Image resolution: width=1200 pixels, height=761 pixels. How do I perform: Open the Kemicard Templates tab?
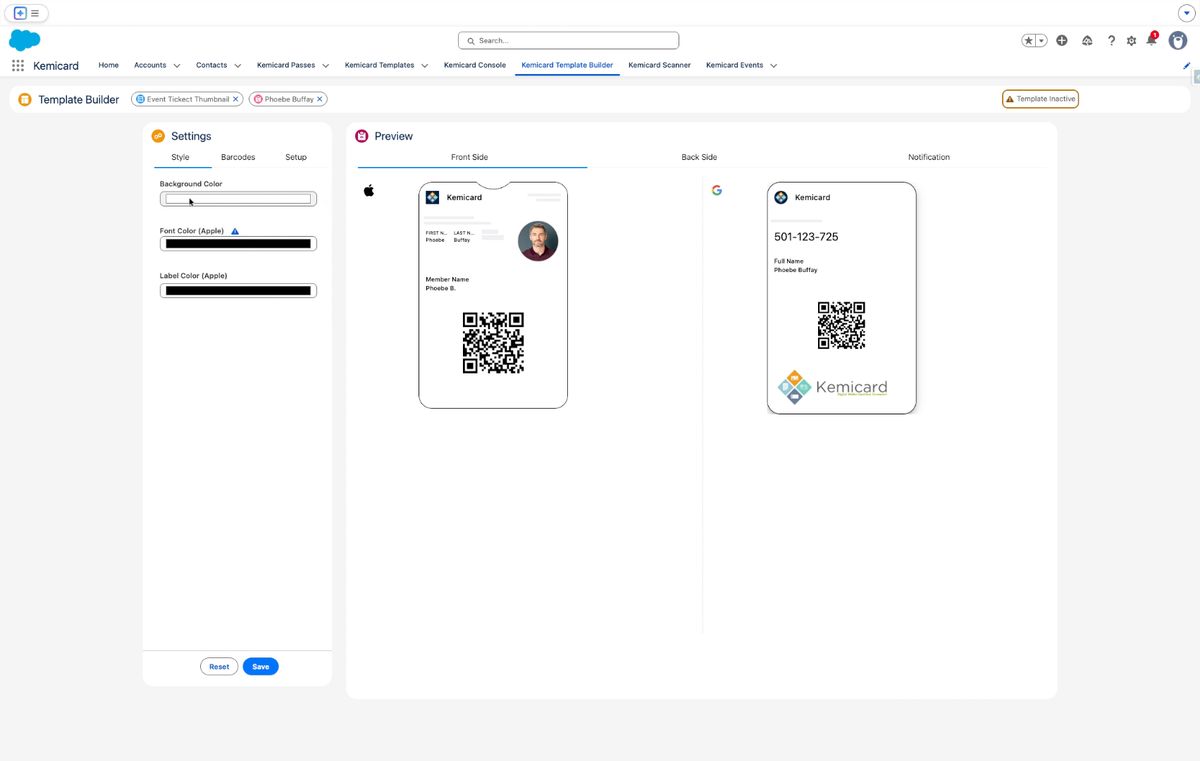coord(379,65)
